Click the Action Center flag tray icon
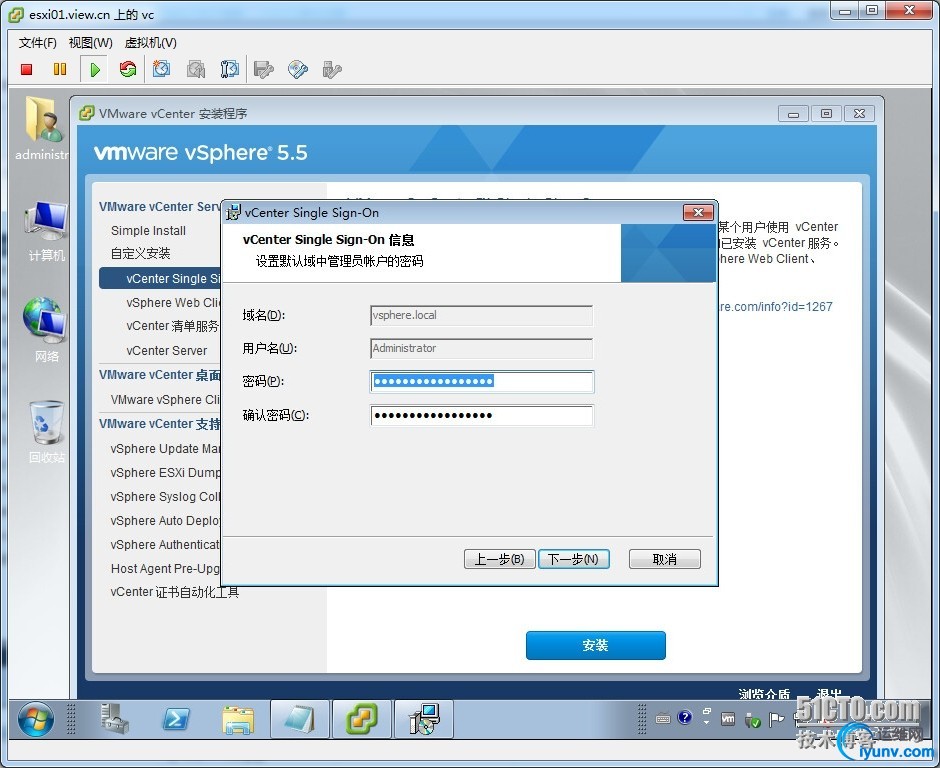The height and width of the screenshot is (768, 940). [x=776, y=718]
